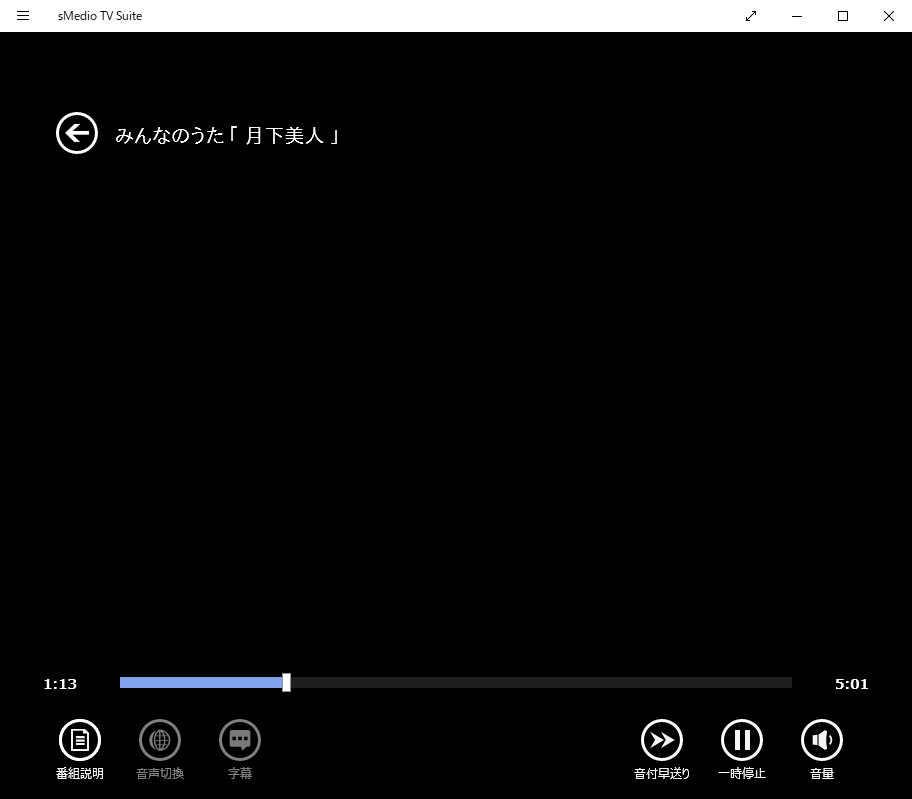Click the program title みんなのうた「月下美人」
912x799 pixels.
228,135
